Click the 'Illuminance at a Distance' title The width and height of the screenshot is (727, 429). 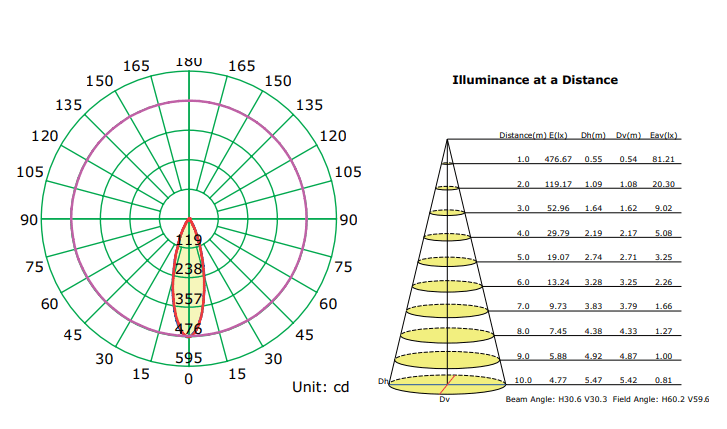pyautogui.click(x=535, y=80)
